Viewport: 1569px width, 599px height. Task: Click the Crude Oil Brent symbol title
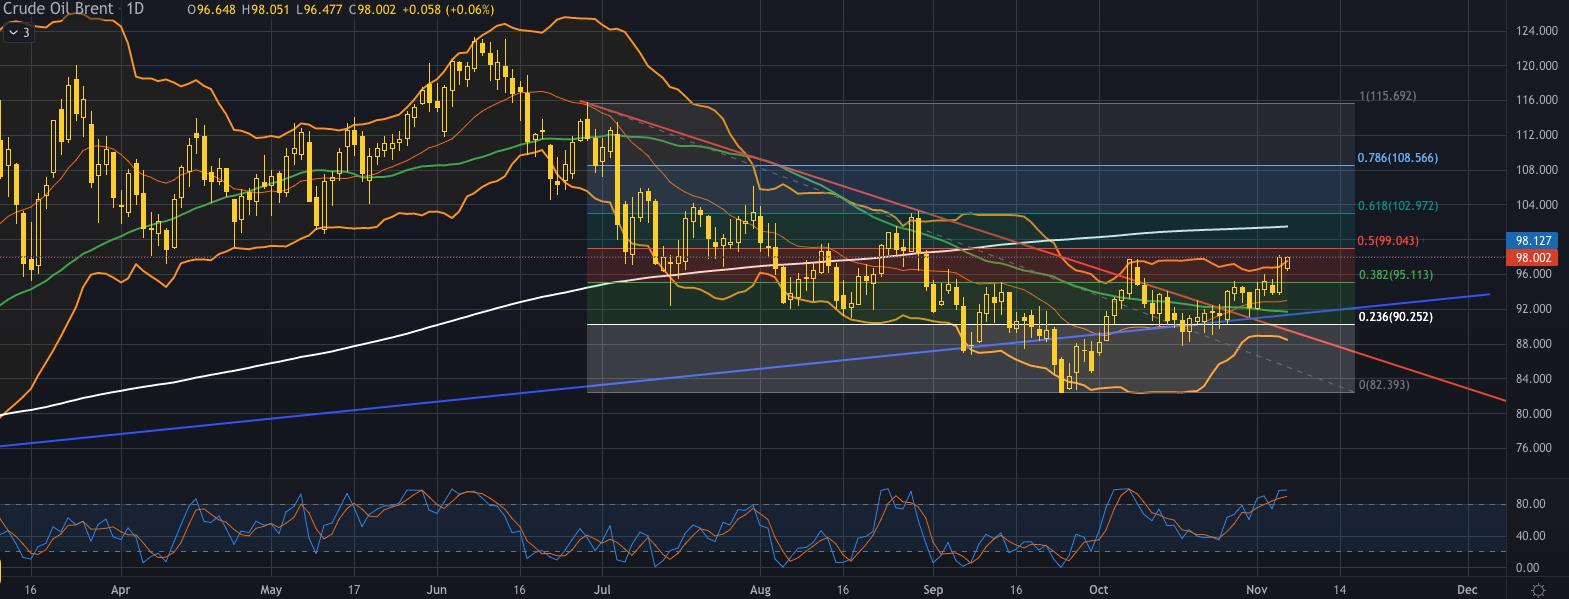(59, 8)
